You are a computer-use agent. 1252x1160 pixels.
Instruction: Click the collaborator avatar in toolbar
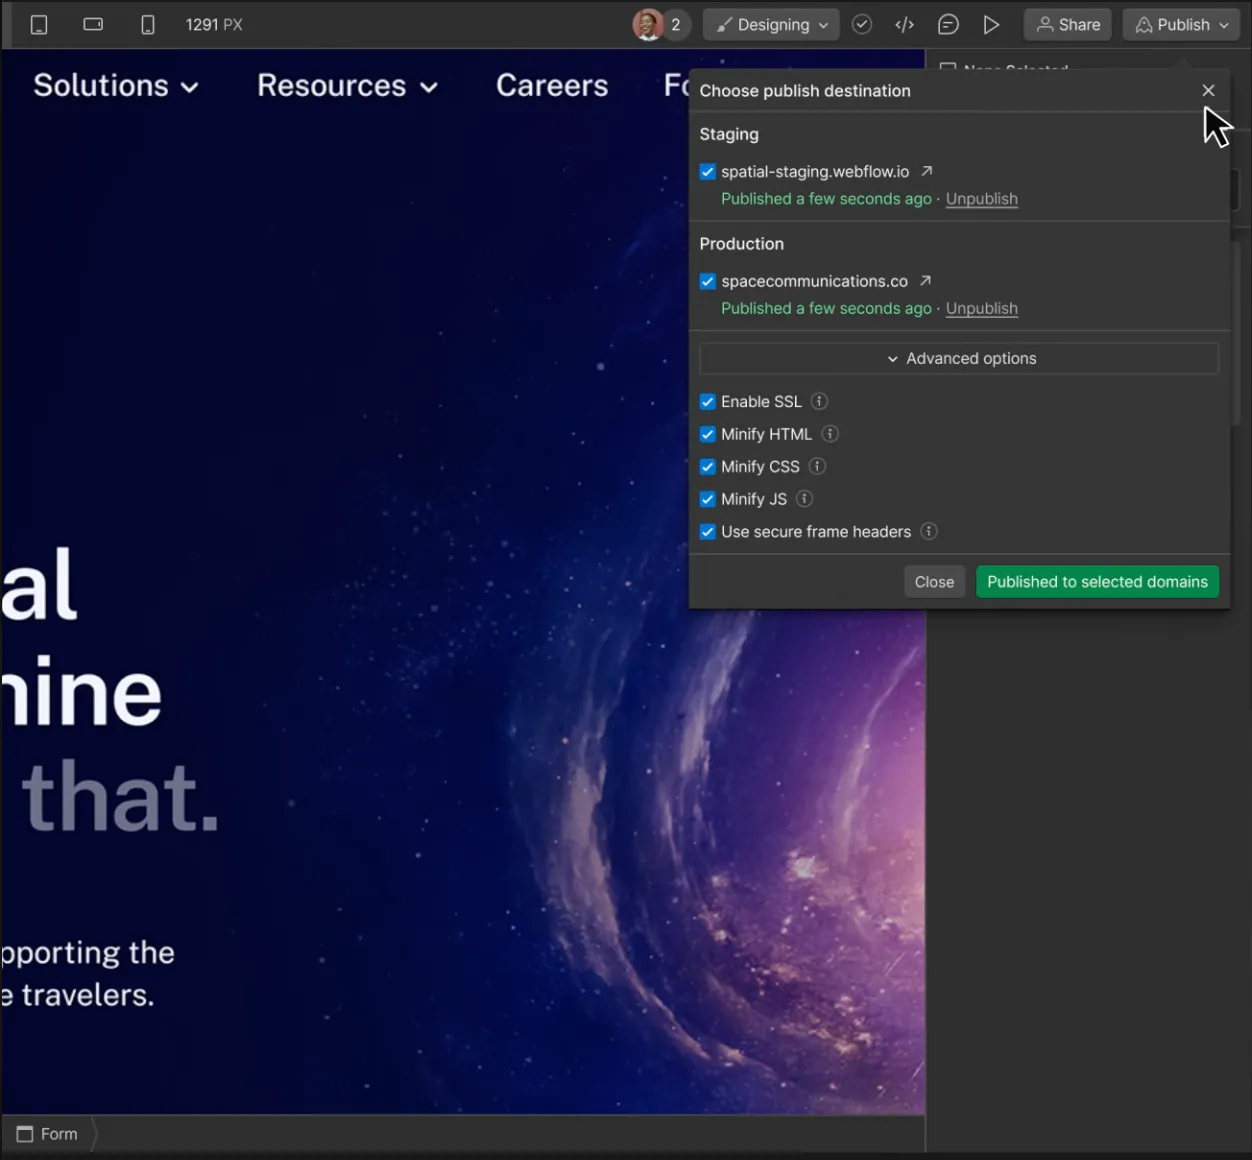pos(648,25)
